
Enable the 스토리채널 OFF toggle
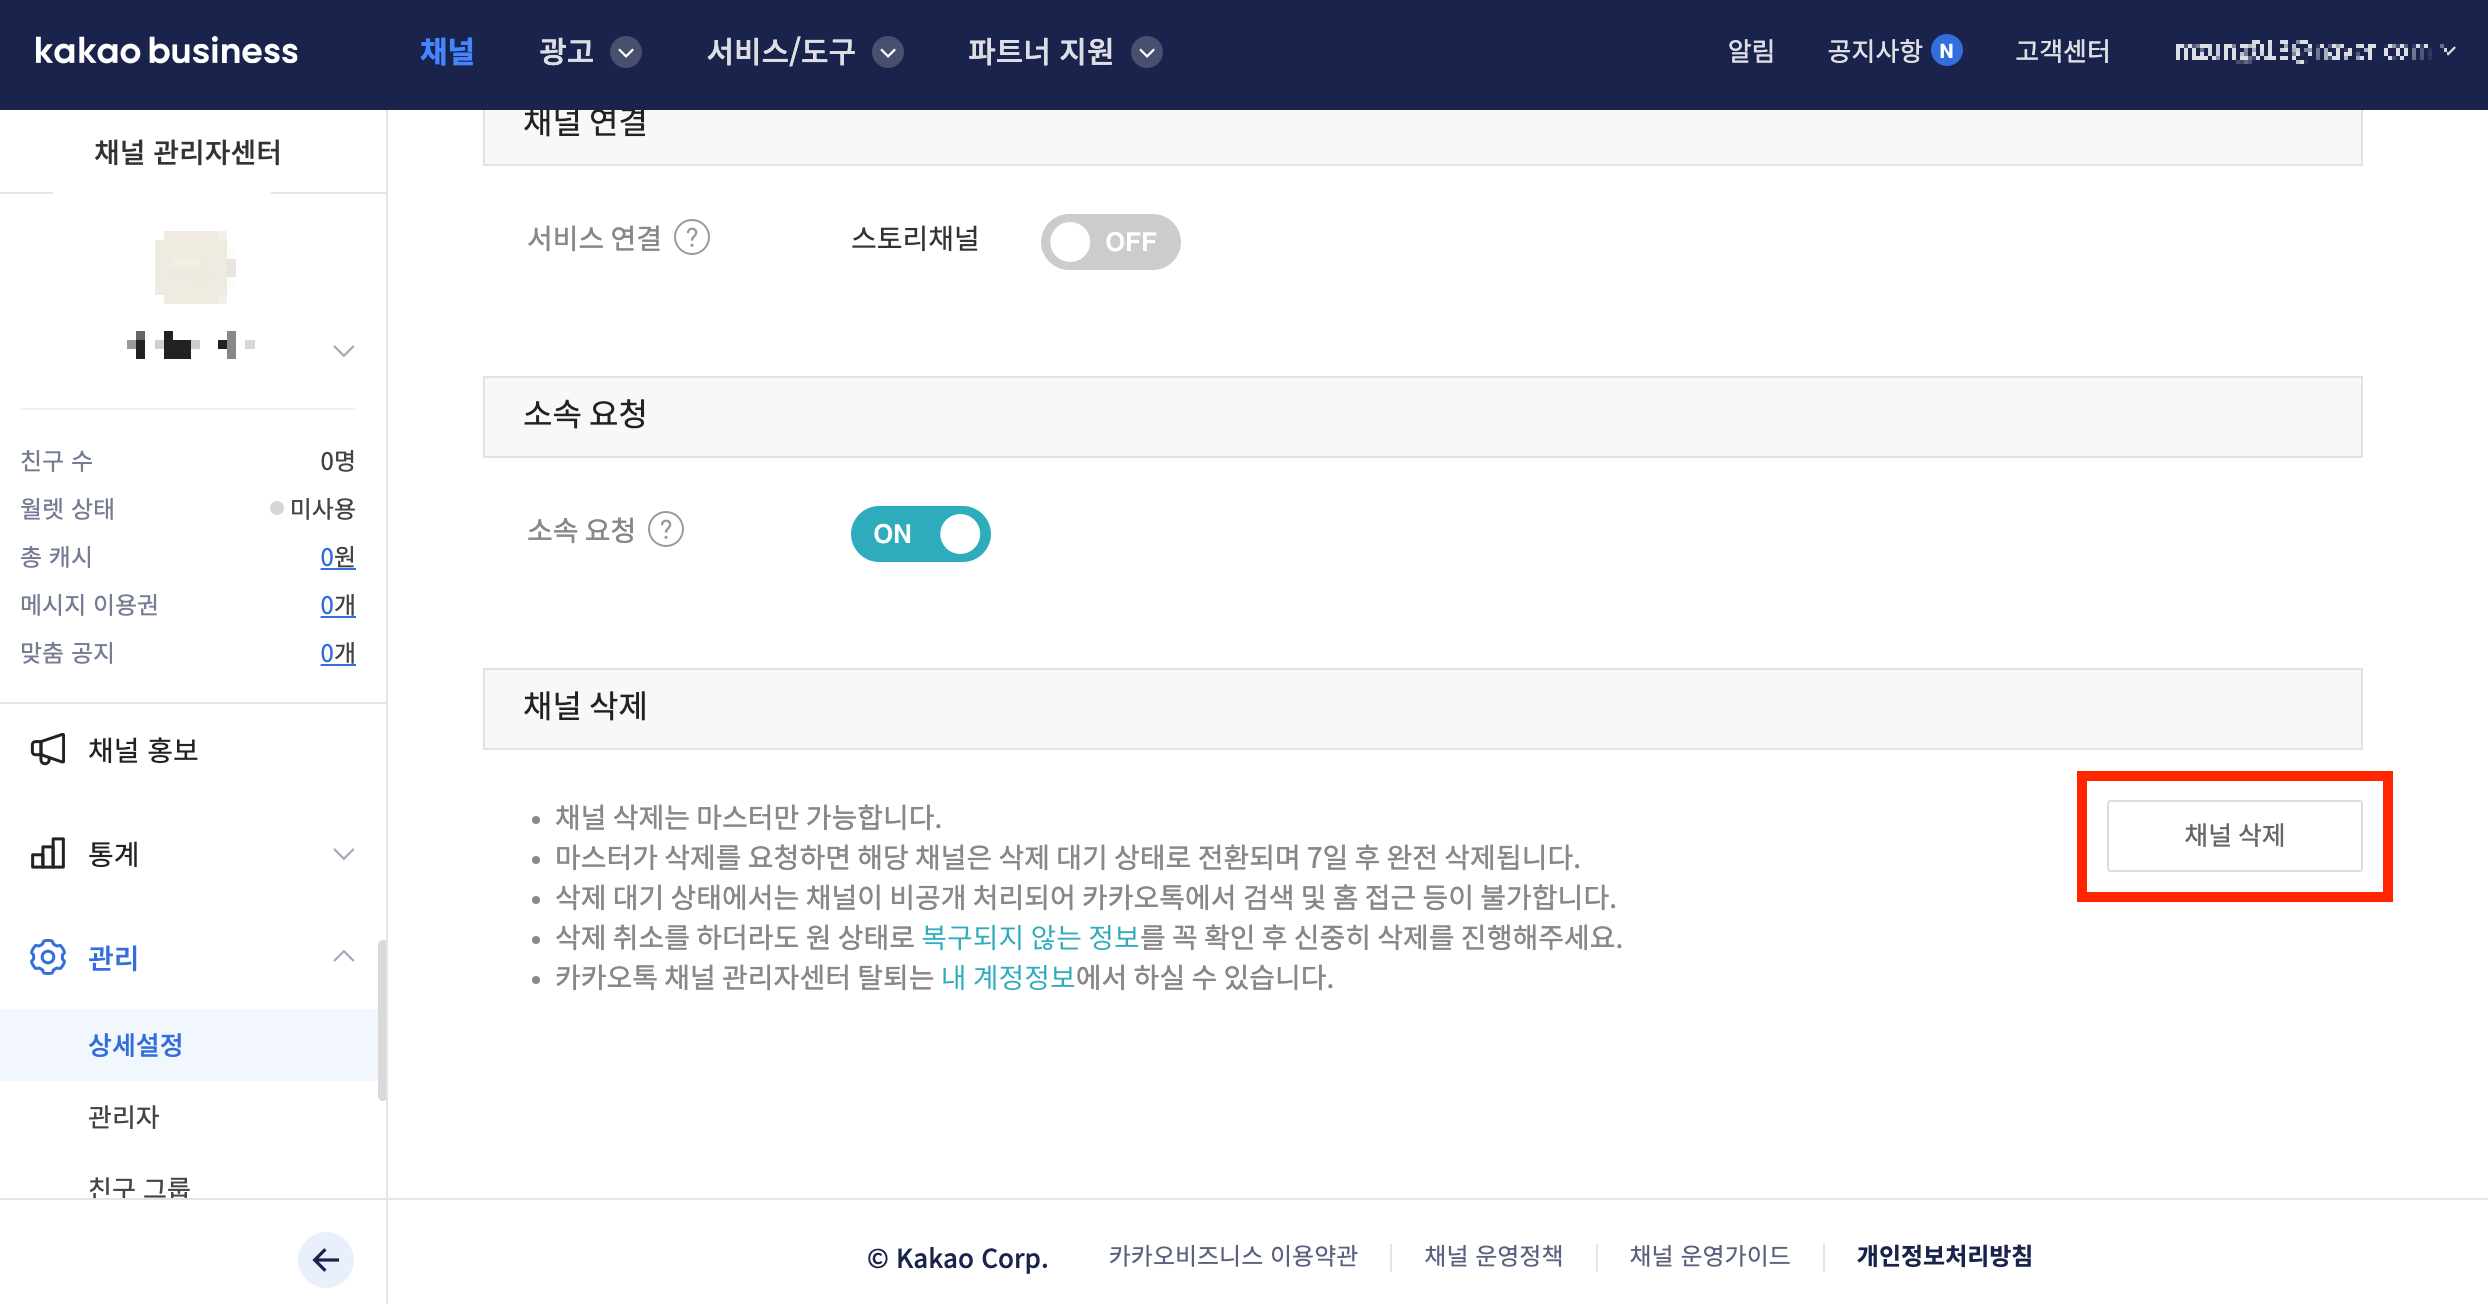(1110, 242)
